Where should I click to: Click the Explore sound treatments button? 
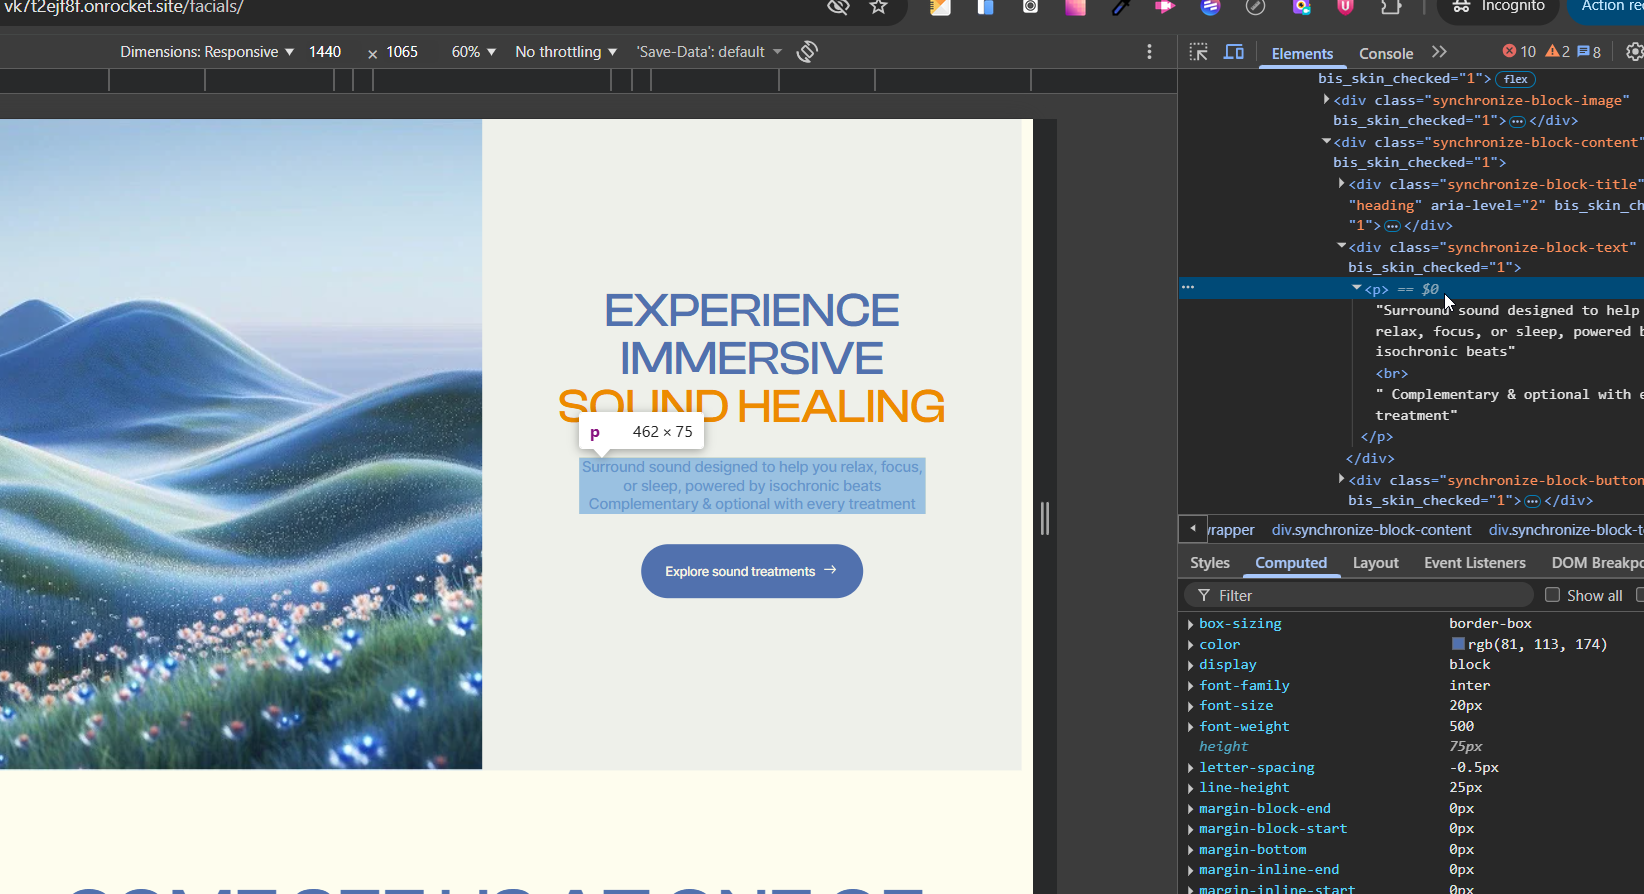tap(751, 571)
